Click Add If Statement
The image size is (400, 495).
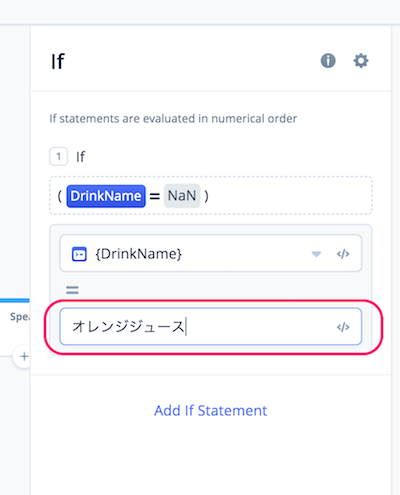click(x=211, y=411)
